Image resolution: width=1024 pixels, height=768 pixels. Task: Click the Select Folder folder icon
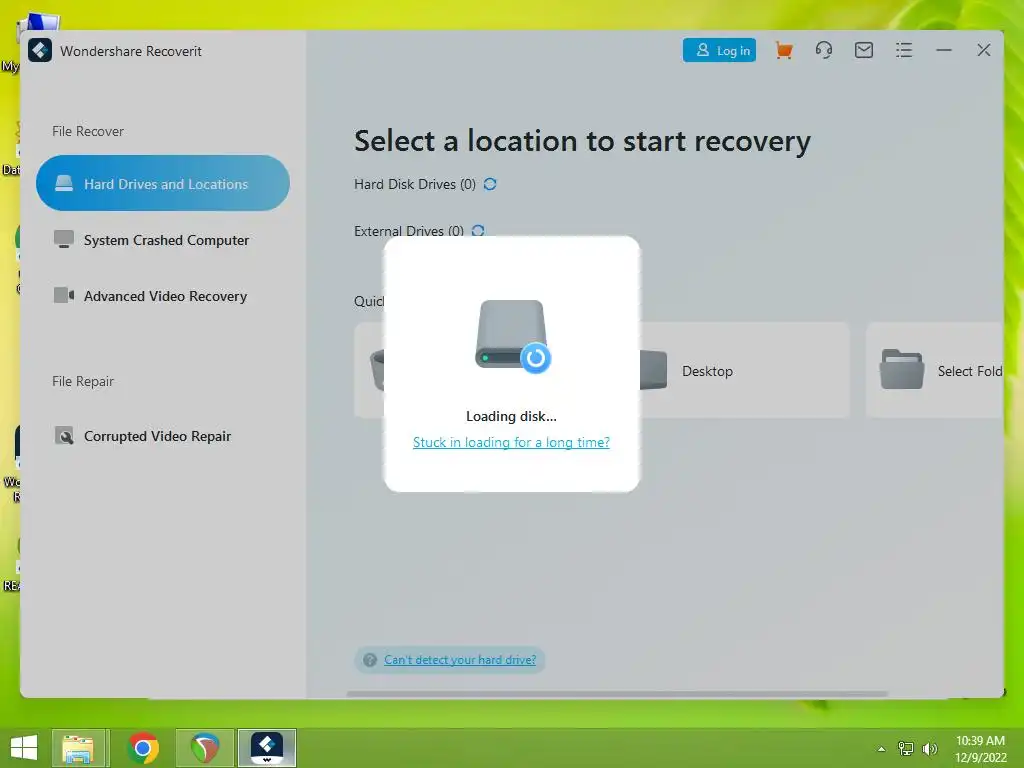click(x=901, y=370)
